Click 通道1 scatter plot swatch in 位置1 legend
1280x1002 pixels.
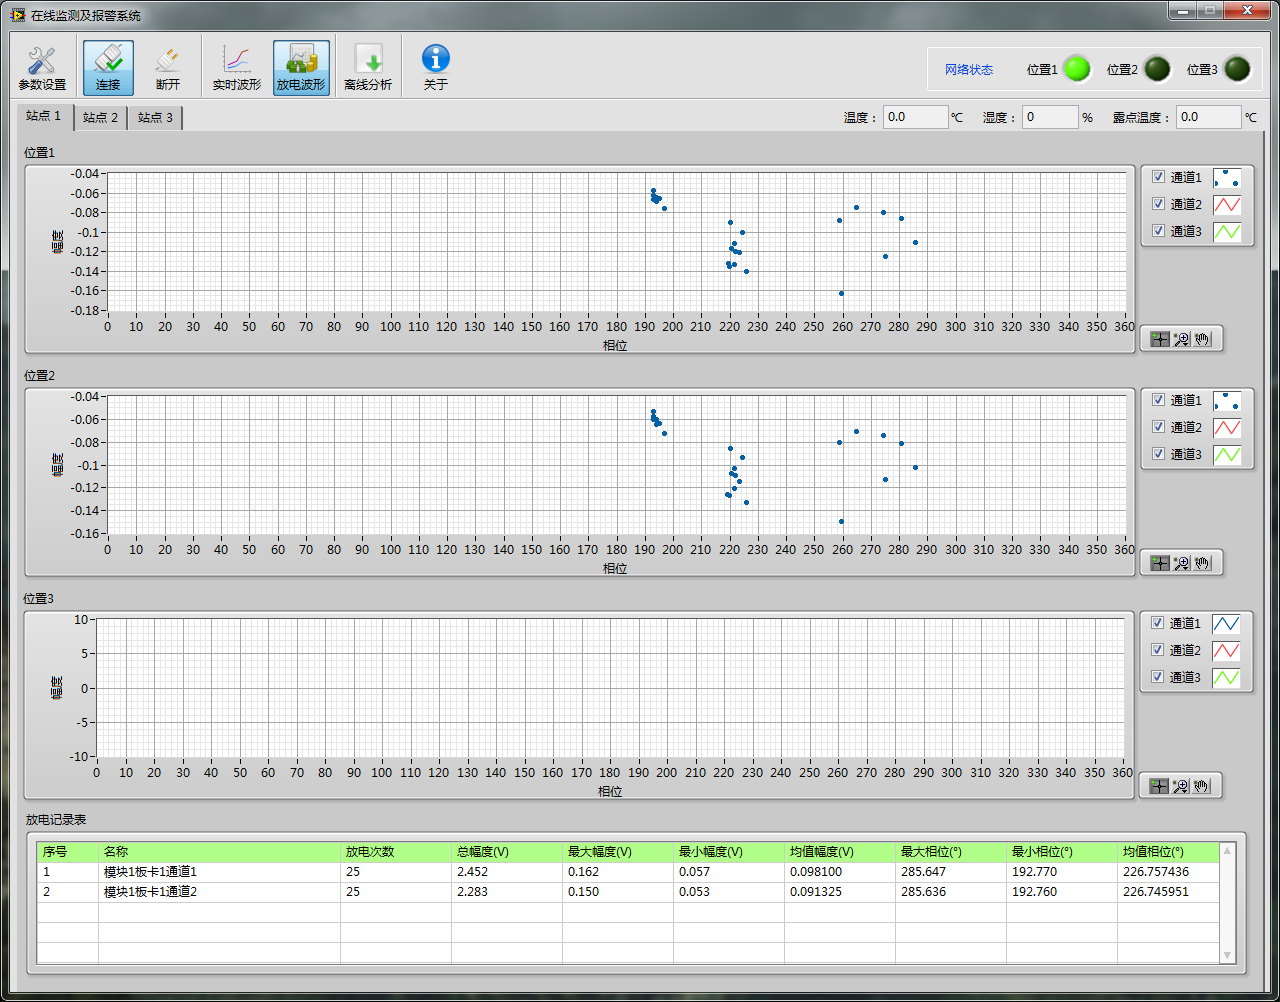pyautogui.click(x=1227, y=178)
